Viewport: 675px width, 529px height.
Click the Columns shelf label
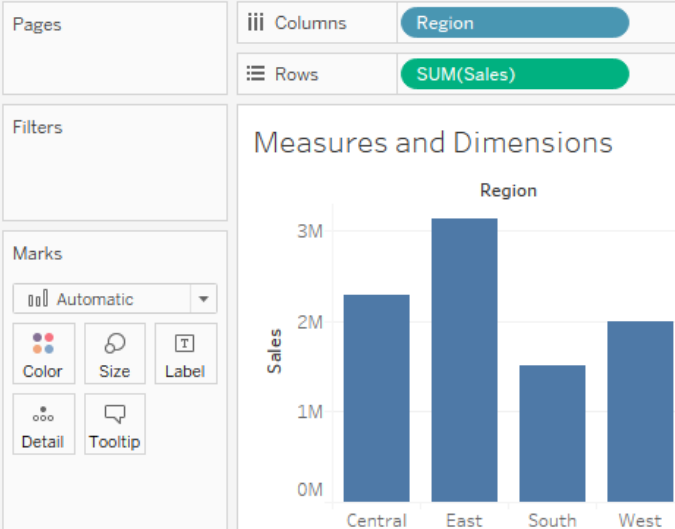[x=310, y=23]
